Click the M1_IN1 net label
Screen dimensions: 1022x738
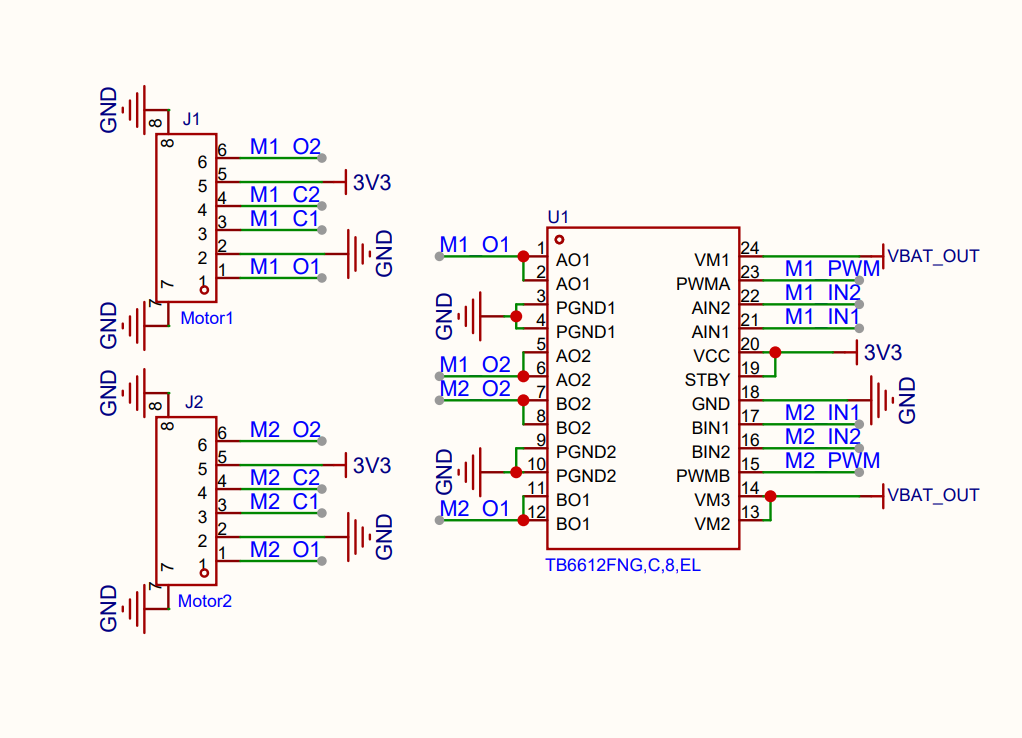pos(823,317)
